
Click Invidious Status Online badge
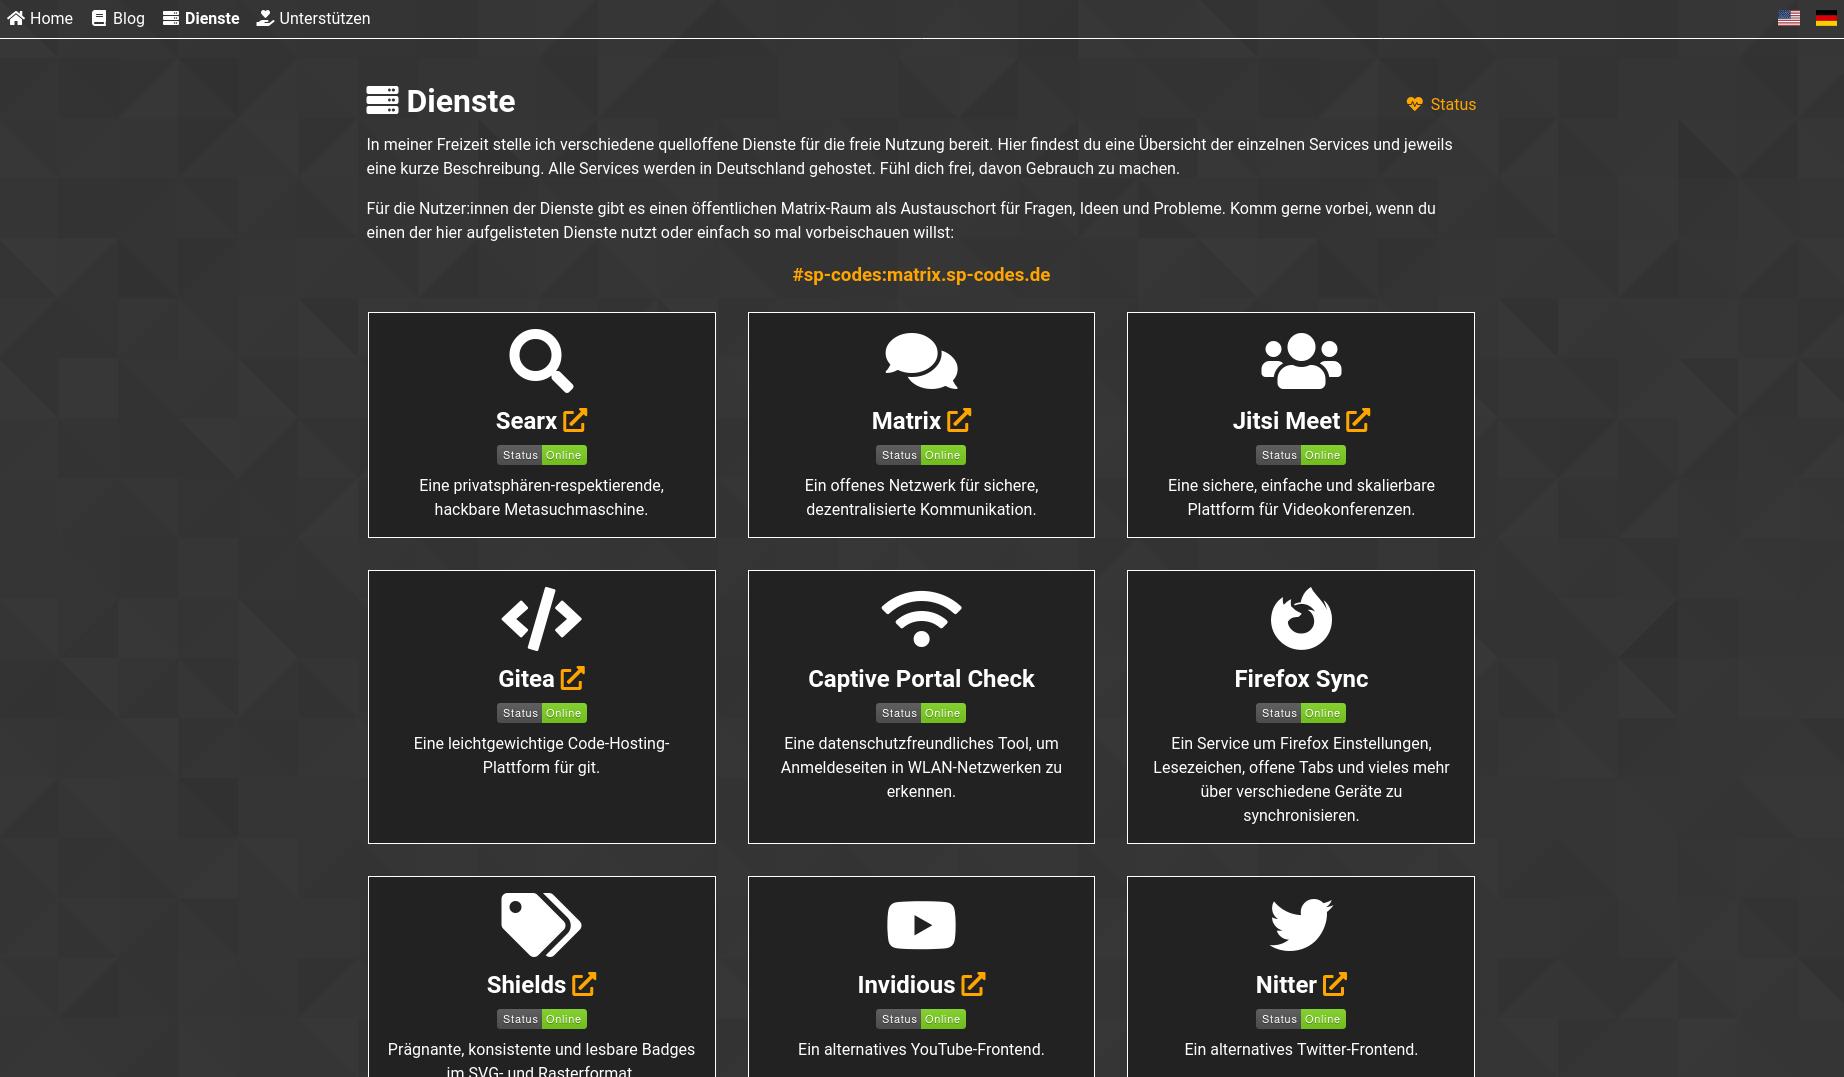(921, 1019)
